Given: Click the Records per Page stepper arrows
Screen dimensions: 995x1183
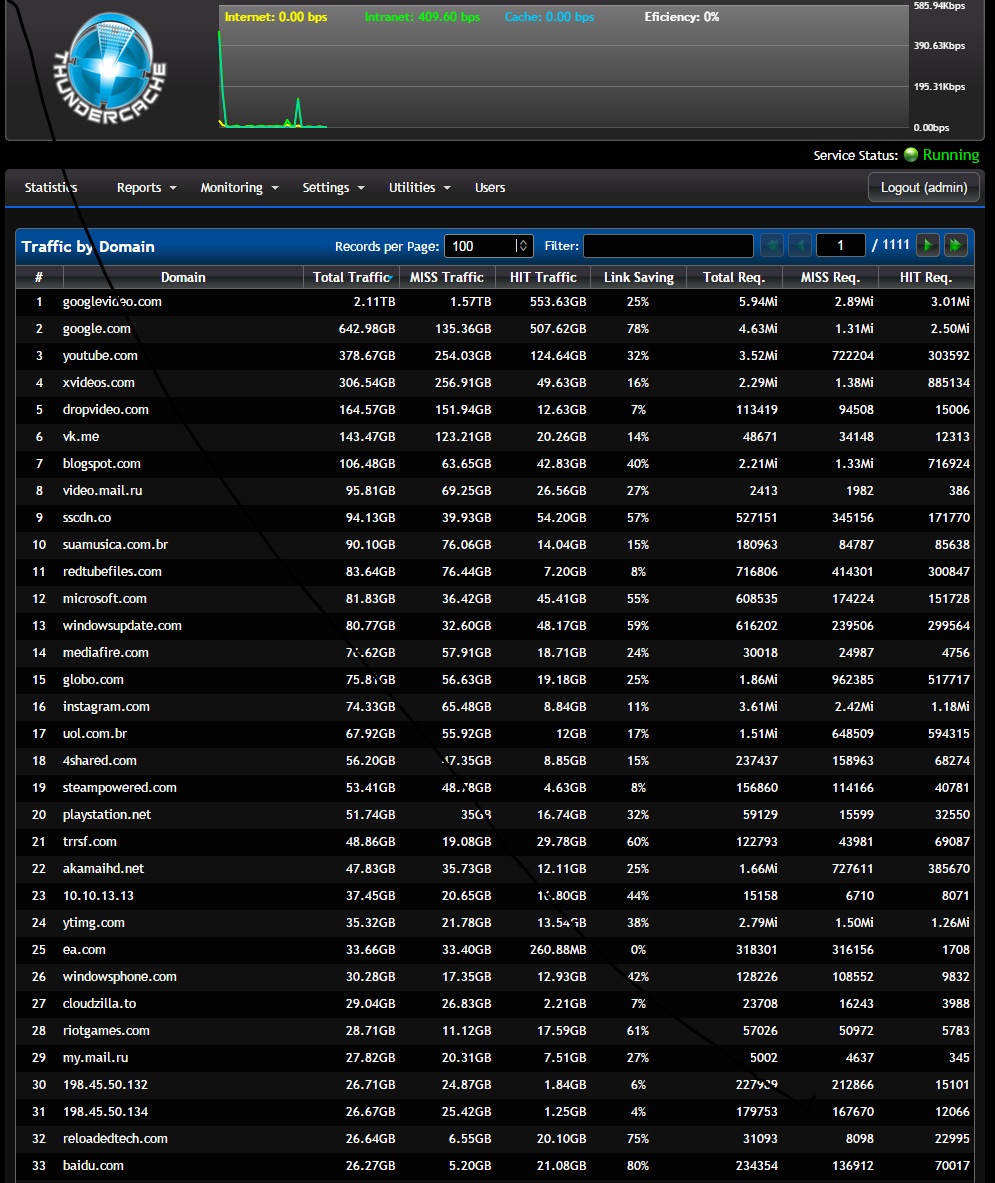Looking at the screenshot, I should (521, 246).
